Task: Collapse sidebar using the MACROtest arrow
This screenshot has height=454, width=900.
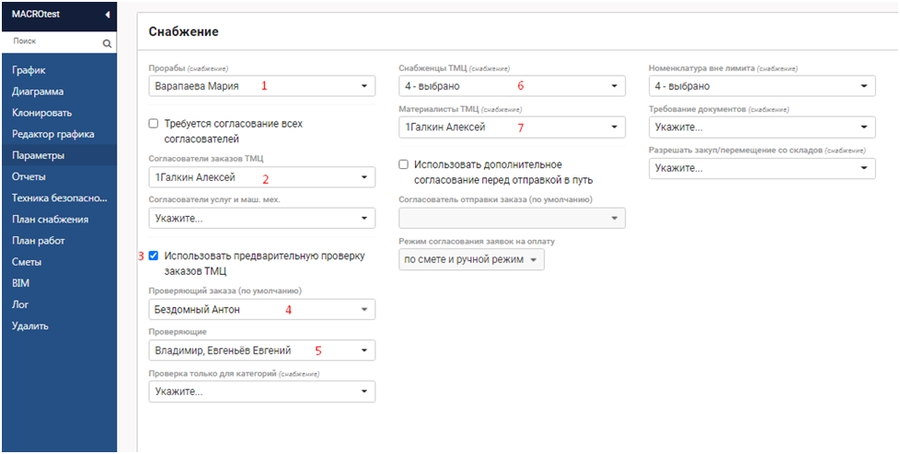Action: [107, 15]
